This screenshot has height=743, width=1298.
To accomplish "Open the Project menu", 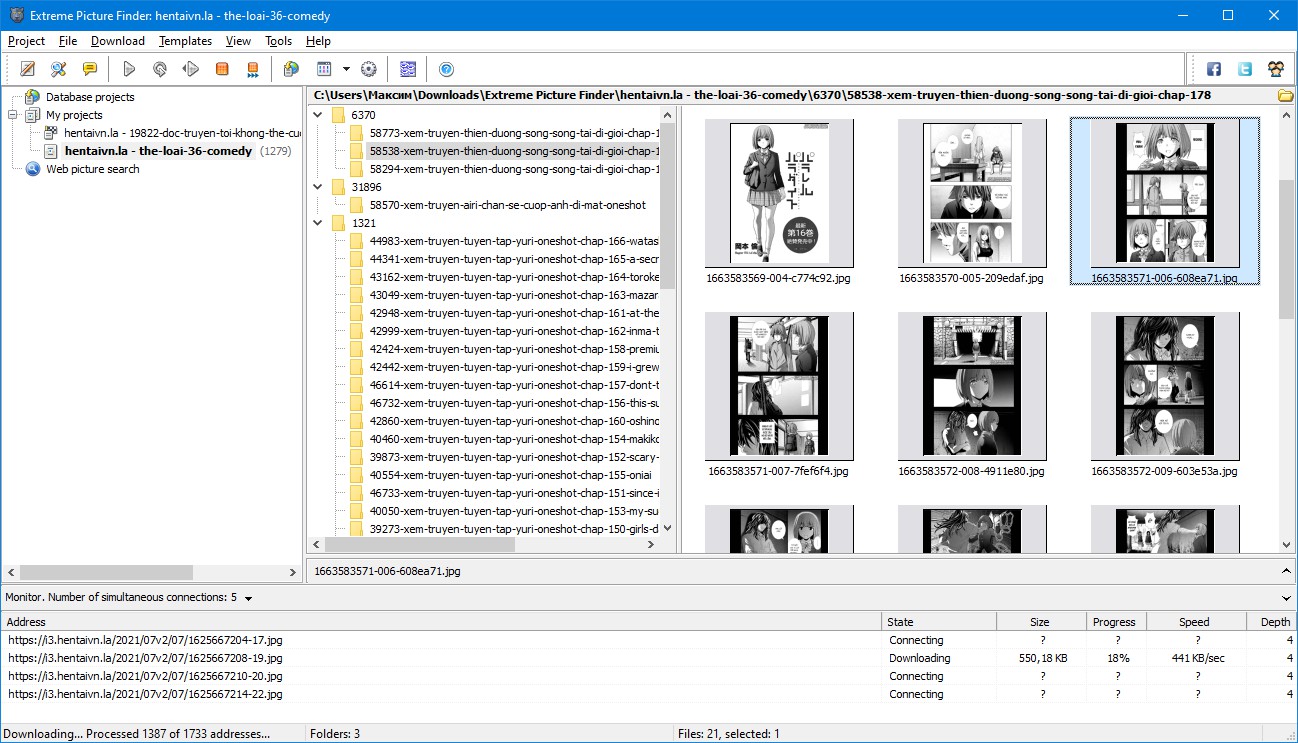I will (27, 41).
